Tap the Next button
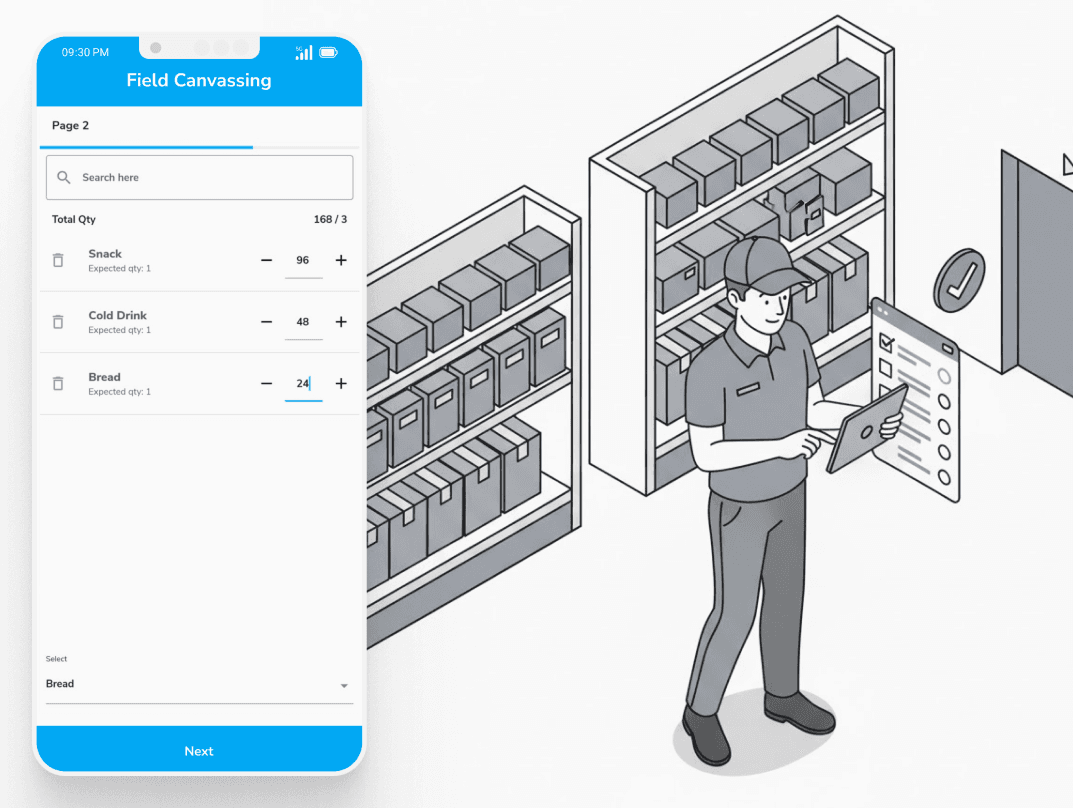Screen dimensions: 1073x808 [199, 750]
